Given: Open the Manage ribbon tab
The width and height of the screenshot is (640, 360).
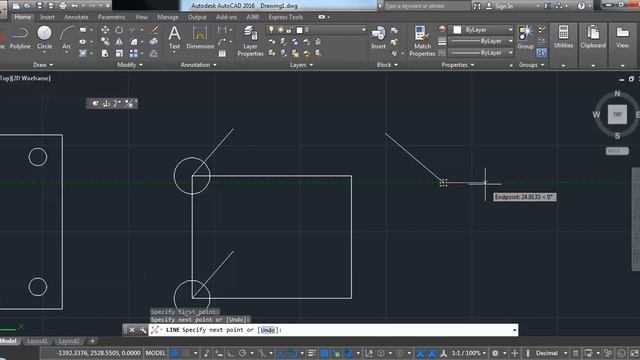Looking at the screenshot, I should tap(168, 17).
